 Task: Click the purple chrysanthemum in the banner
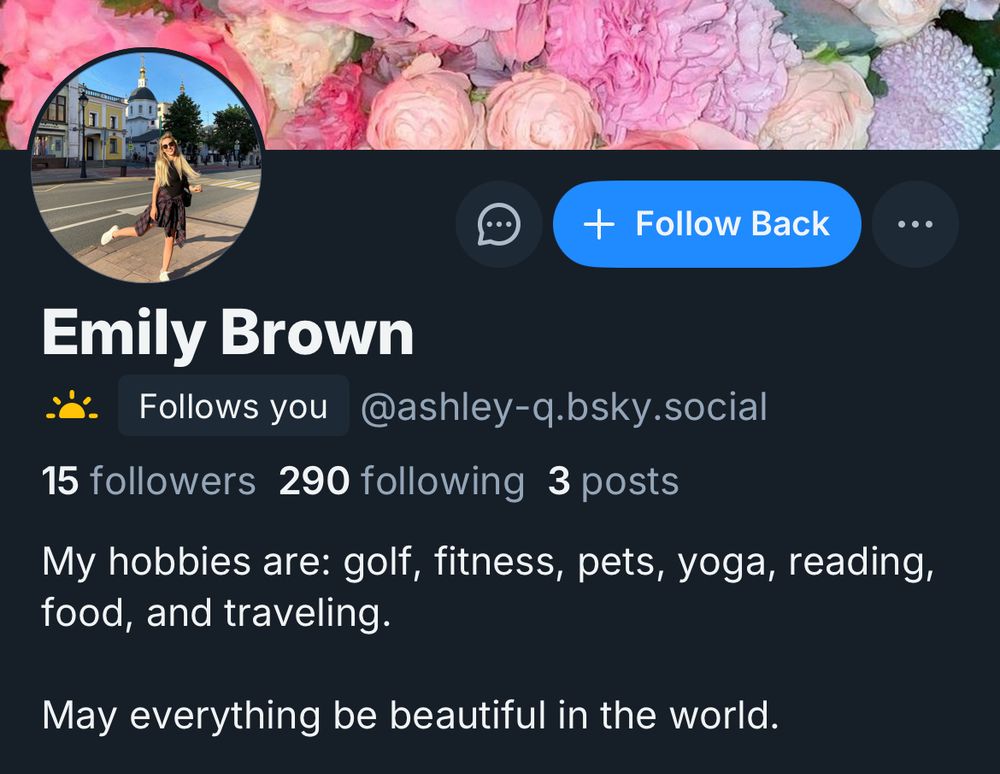932,89
